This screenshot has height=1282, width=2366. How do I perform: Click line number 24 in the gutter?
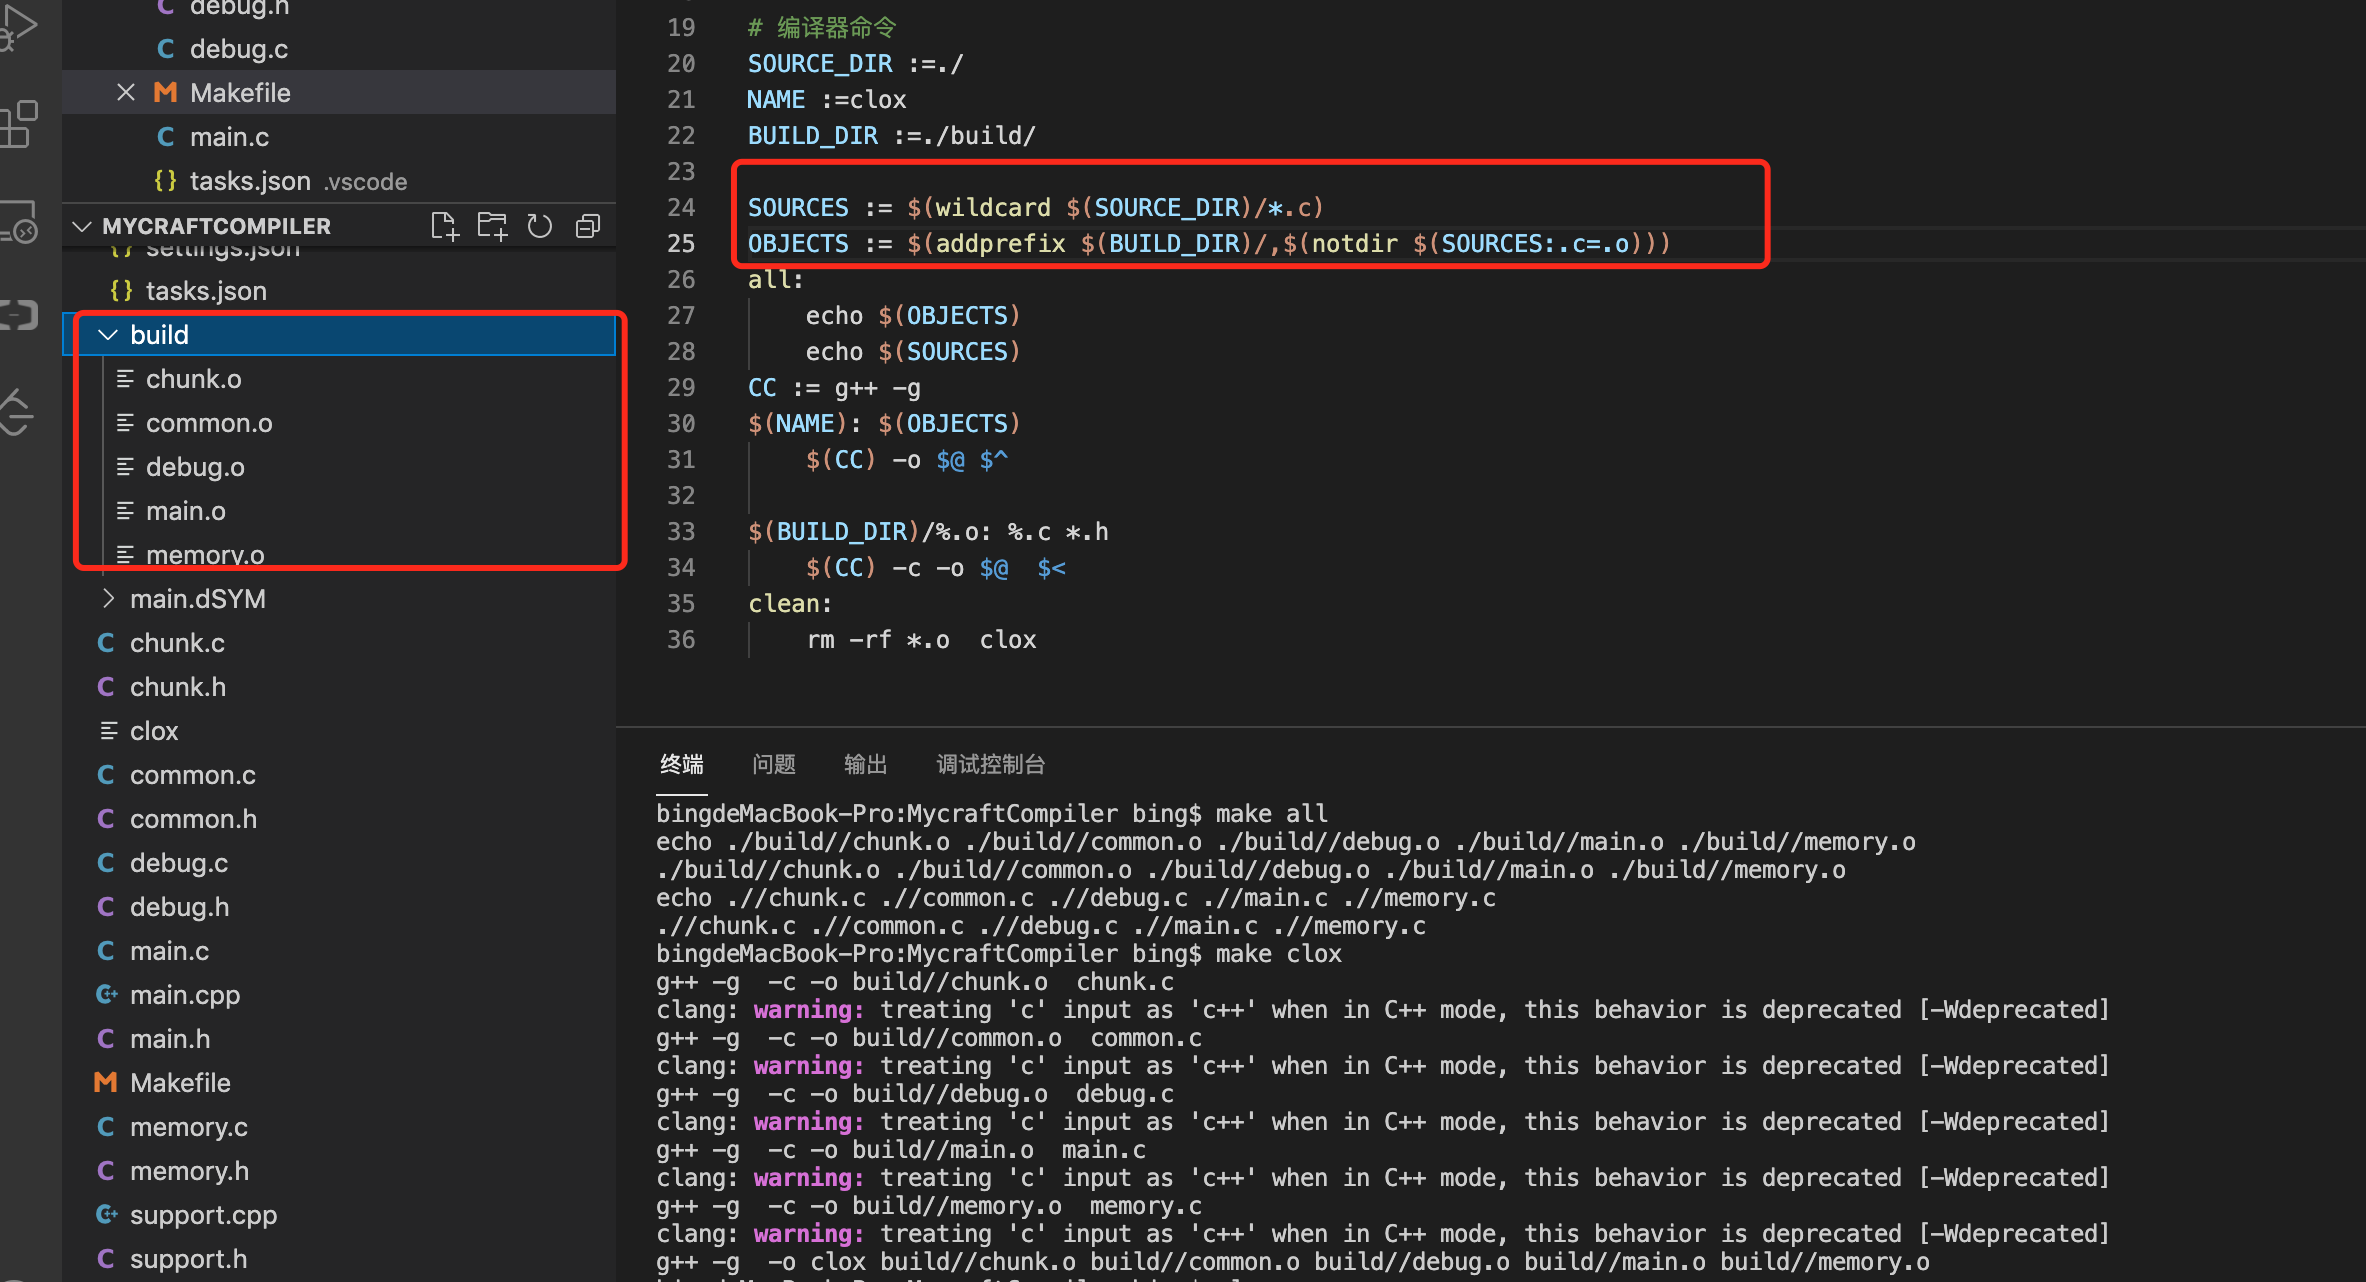681,208
